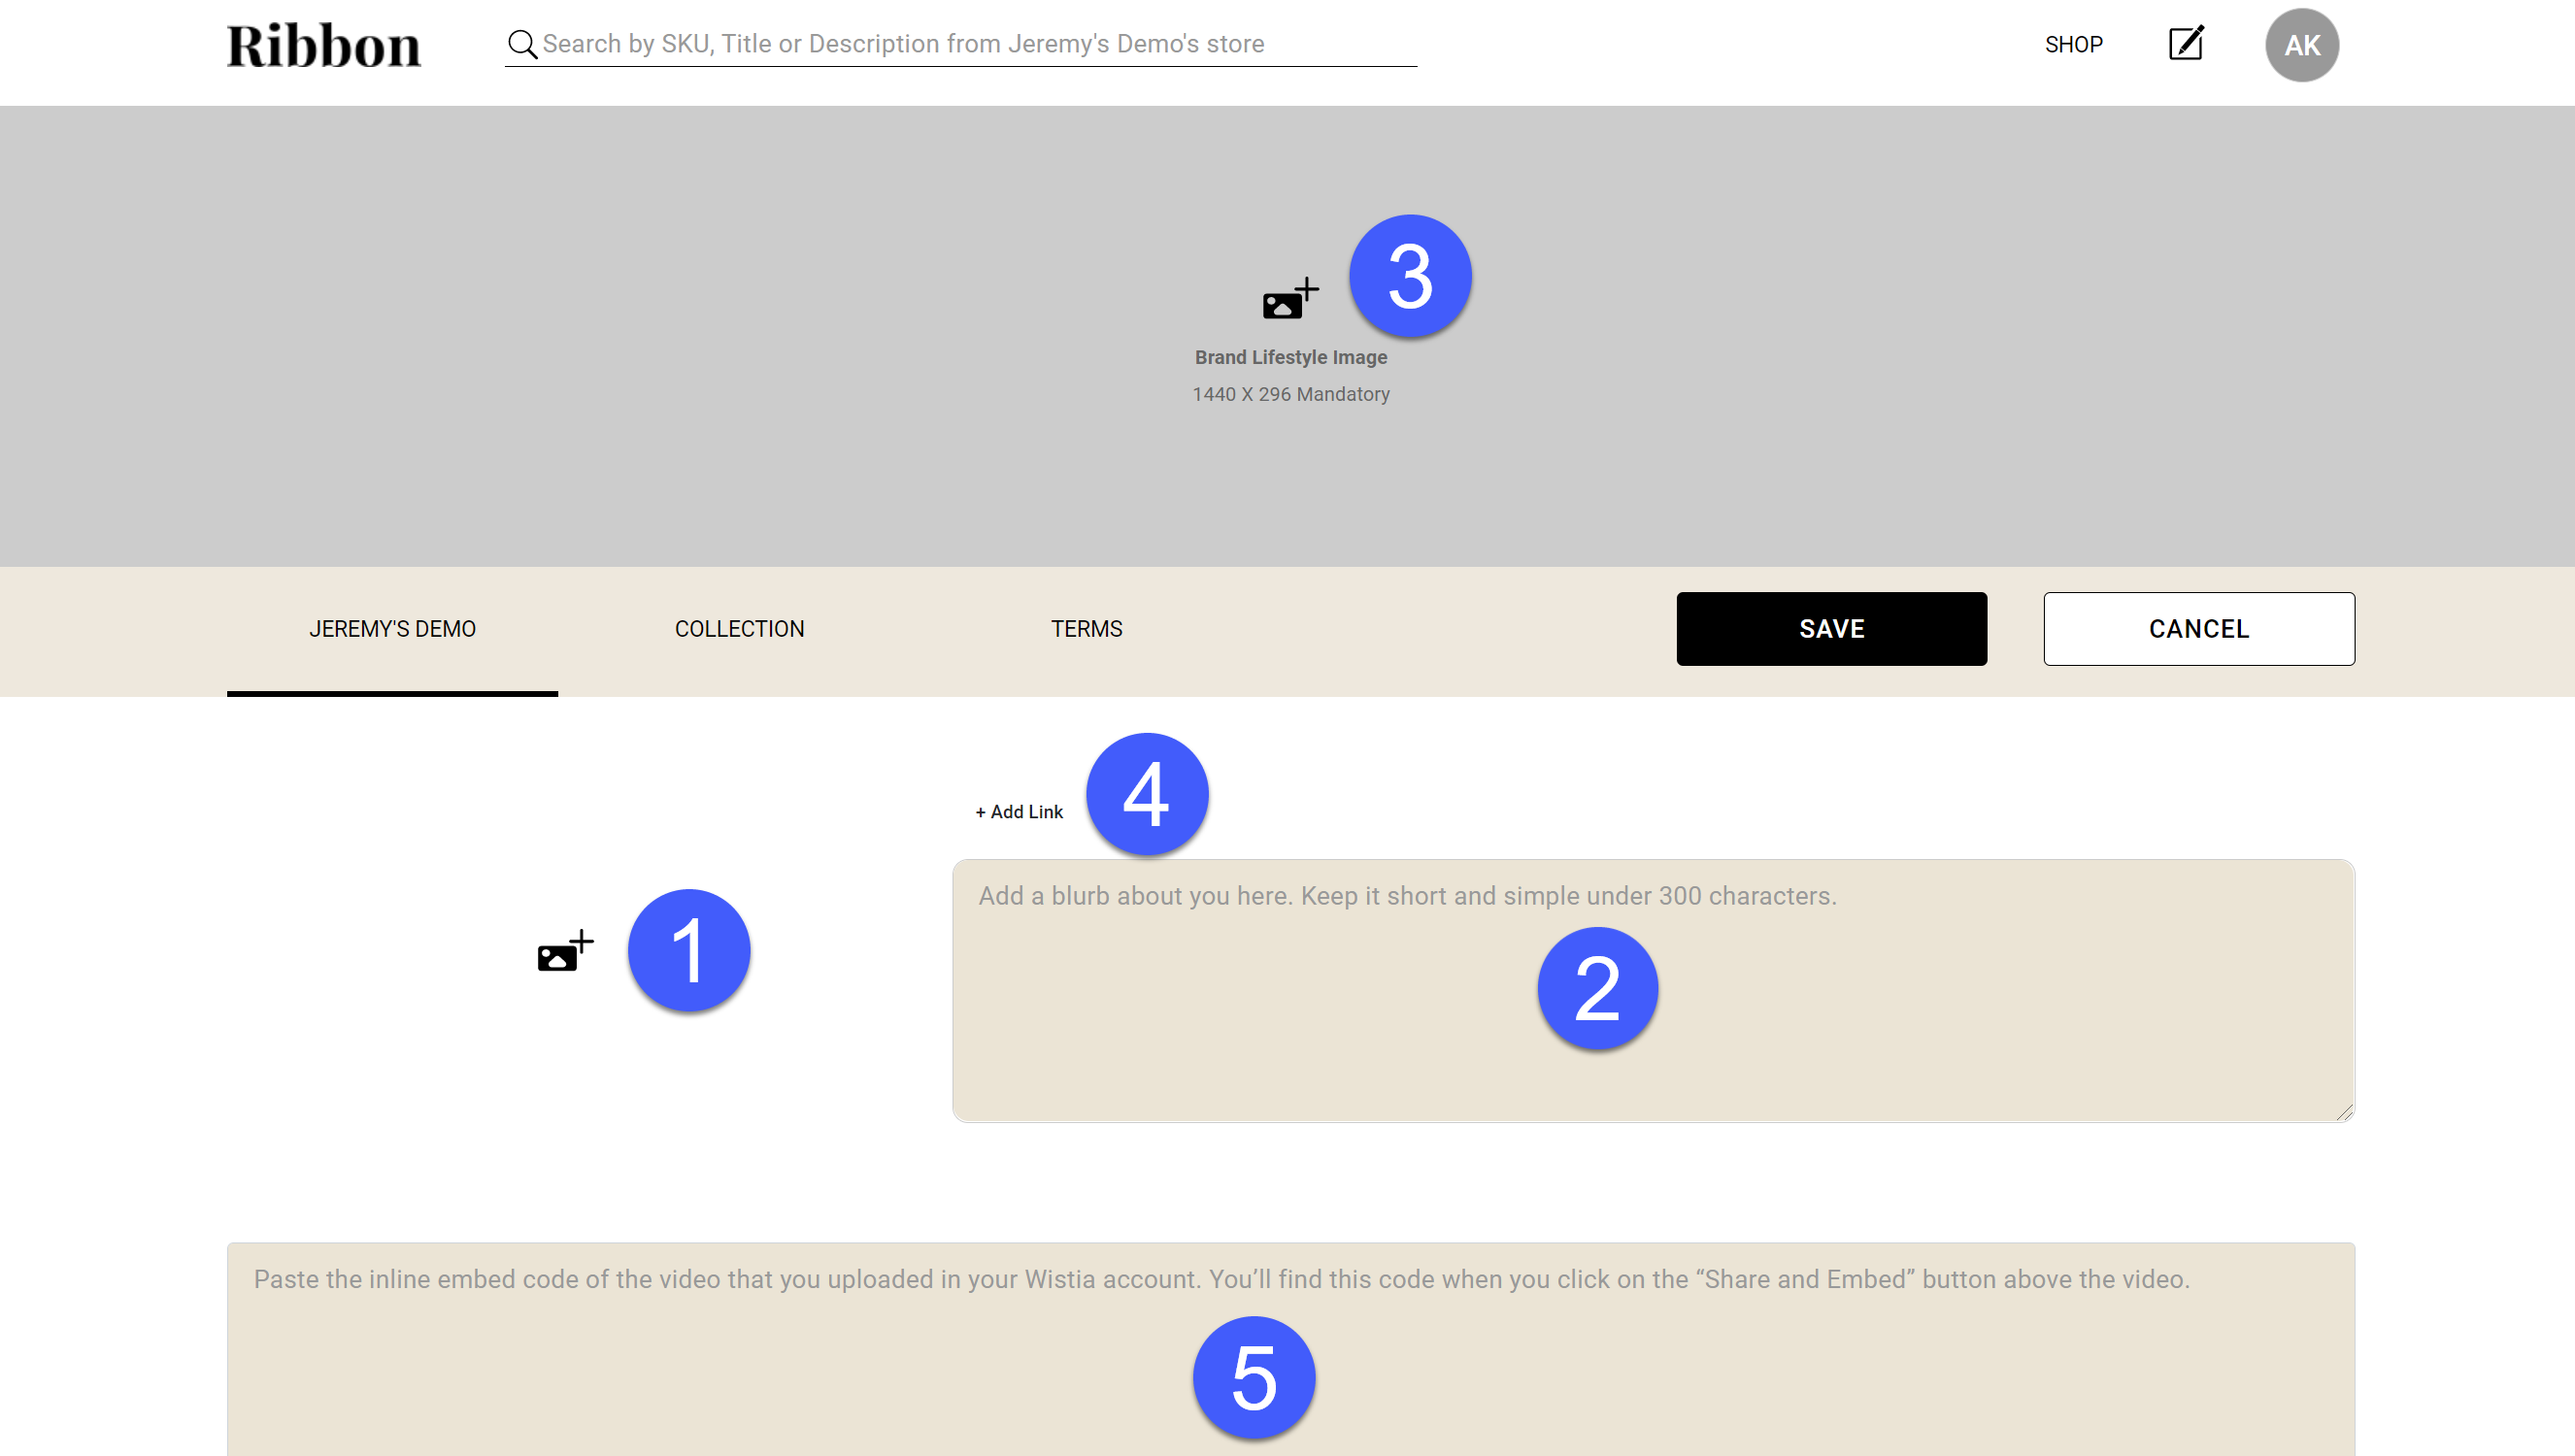The image size is (2575, 1456).
Task: Click the search magnifier icon
Action: (x=522, y=44)
